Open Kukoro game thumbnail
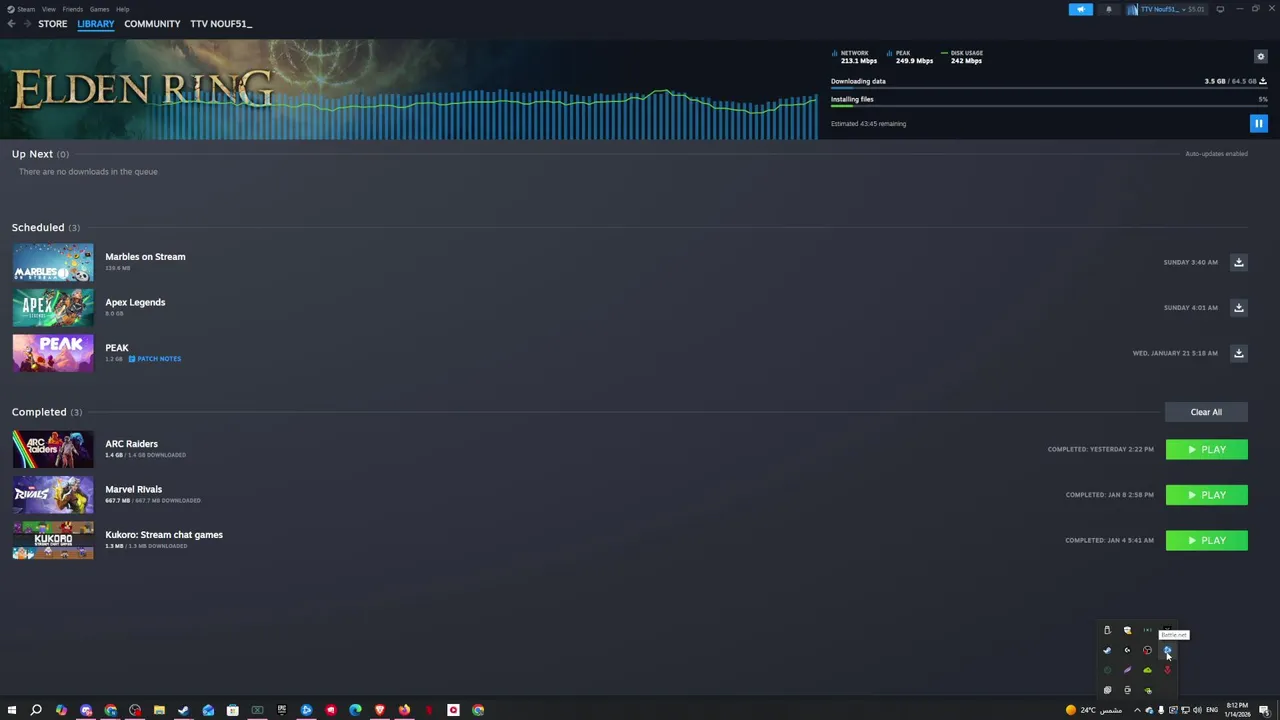Screen dimensions: 1280x720 tap(53, 540)
